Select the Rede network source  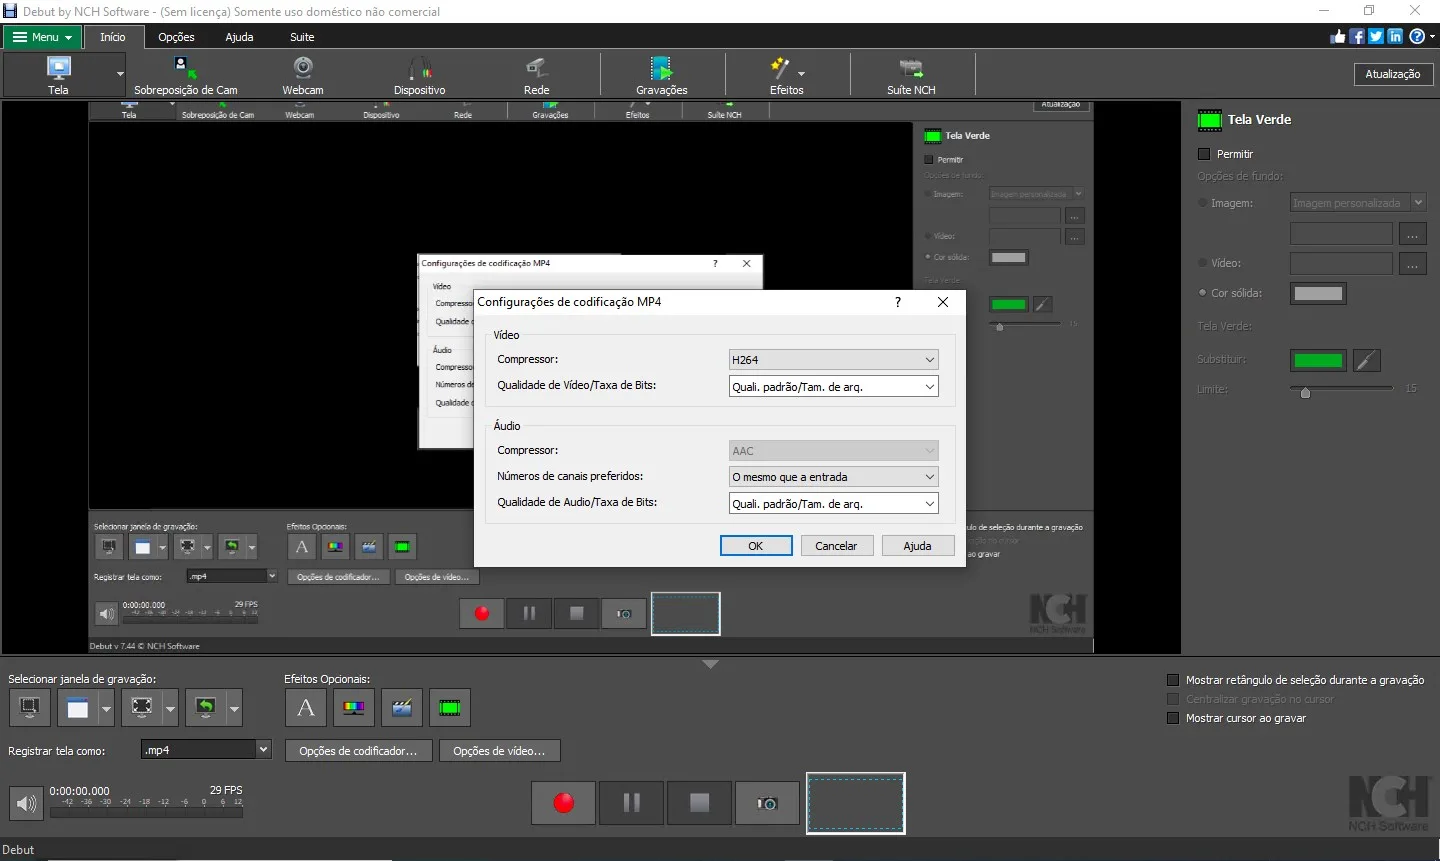[x=537, y=75]
